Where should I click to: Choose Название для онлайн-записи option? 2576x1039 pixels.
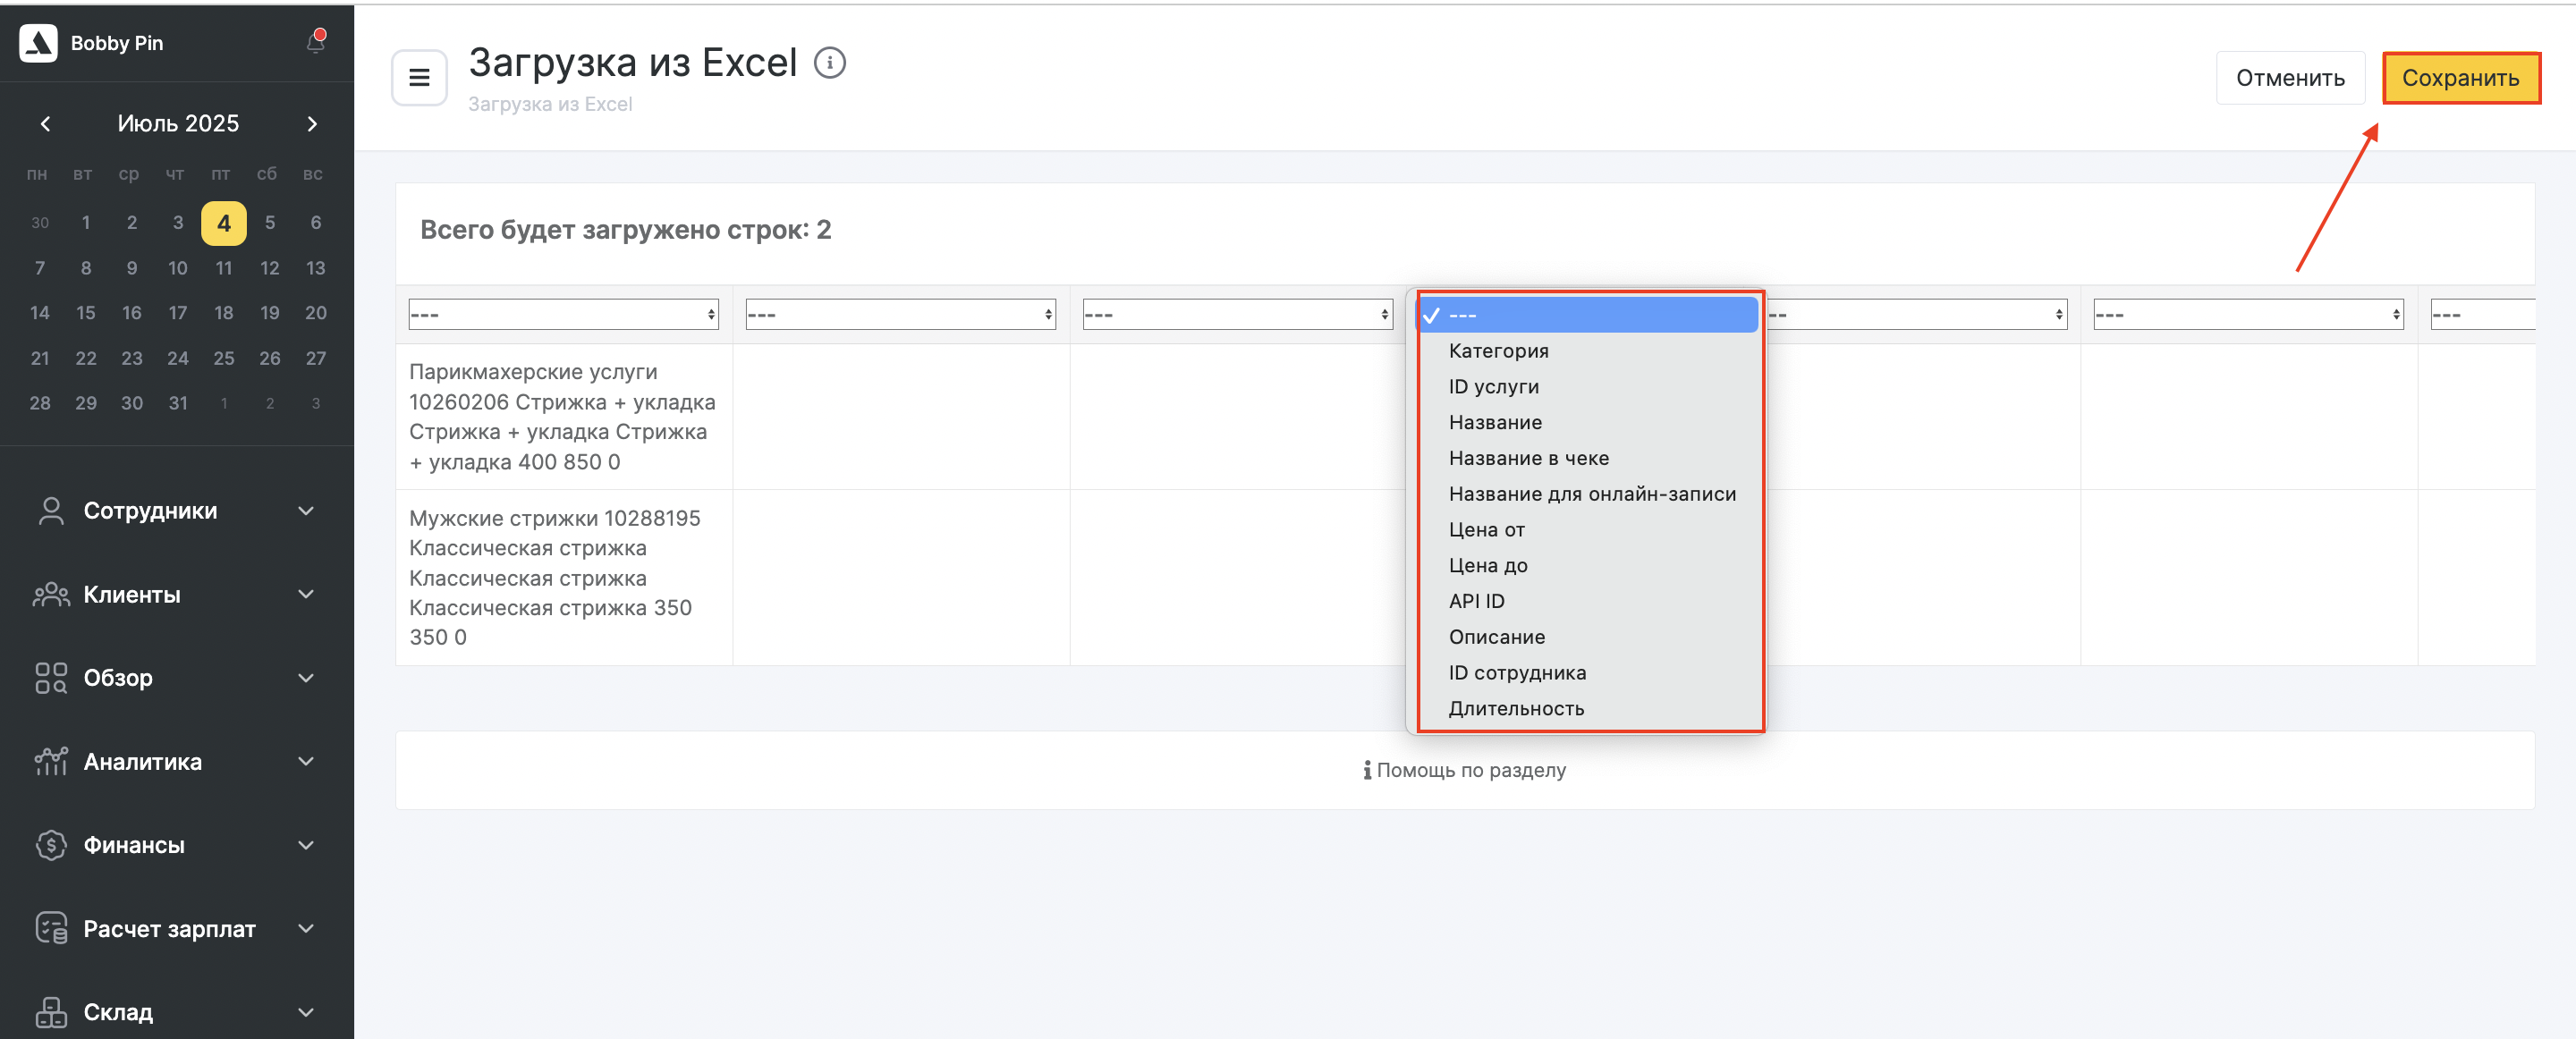click(1588, 494)
